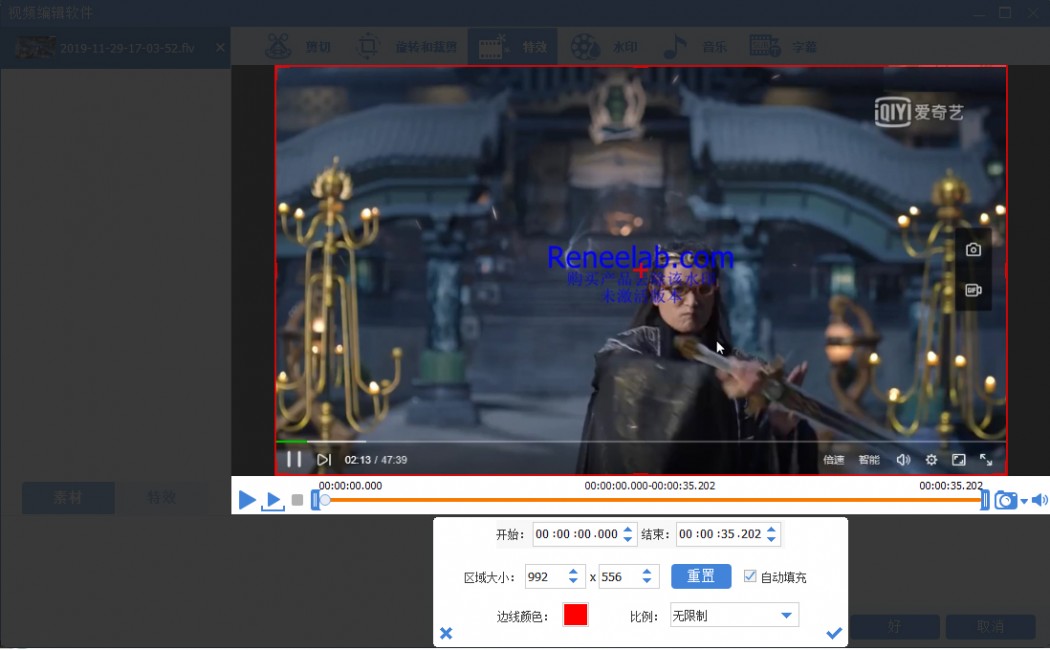Click the 重置 reset button
Image resolution: width=1050 pixels, height=650 pixels.
pyautogui.click(x=701, y=576)
